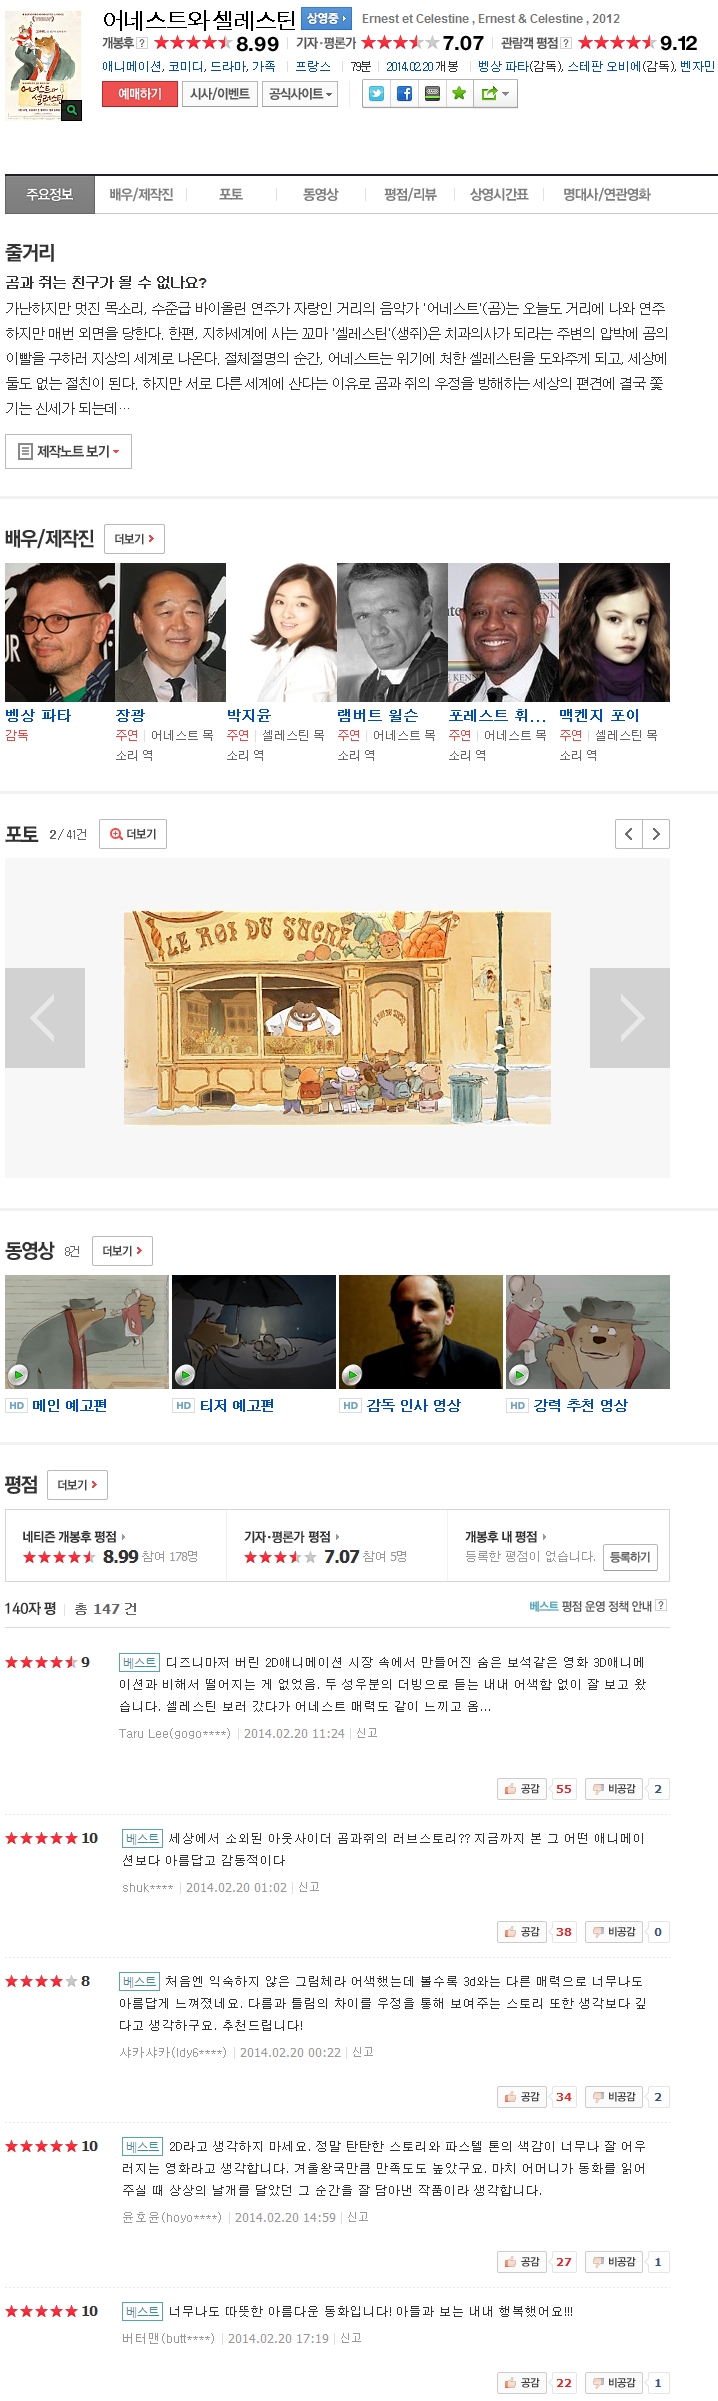Screen dimensions: 718x2401
Task: Open the share export dropdown icon
Action: (495, 94)
